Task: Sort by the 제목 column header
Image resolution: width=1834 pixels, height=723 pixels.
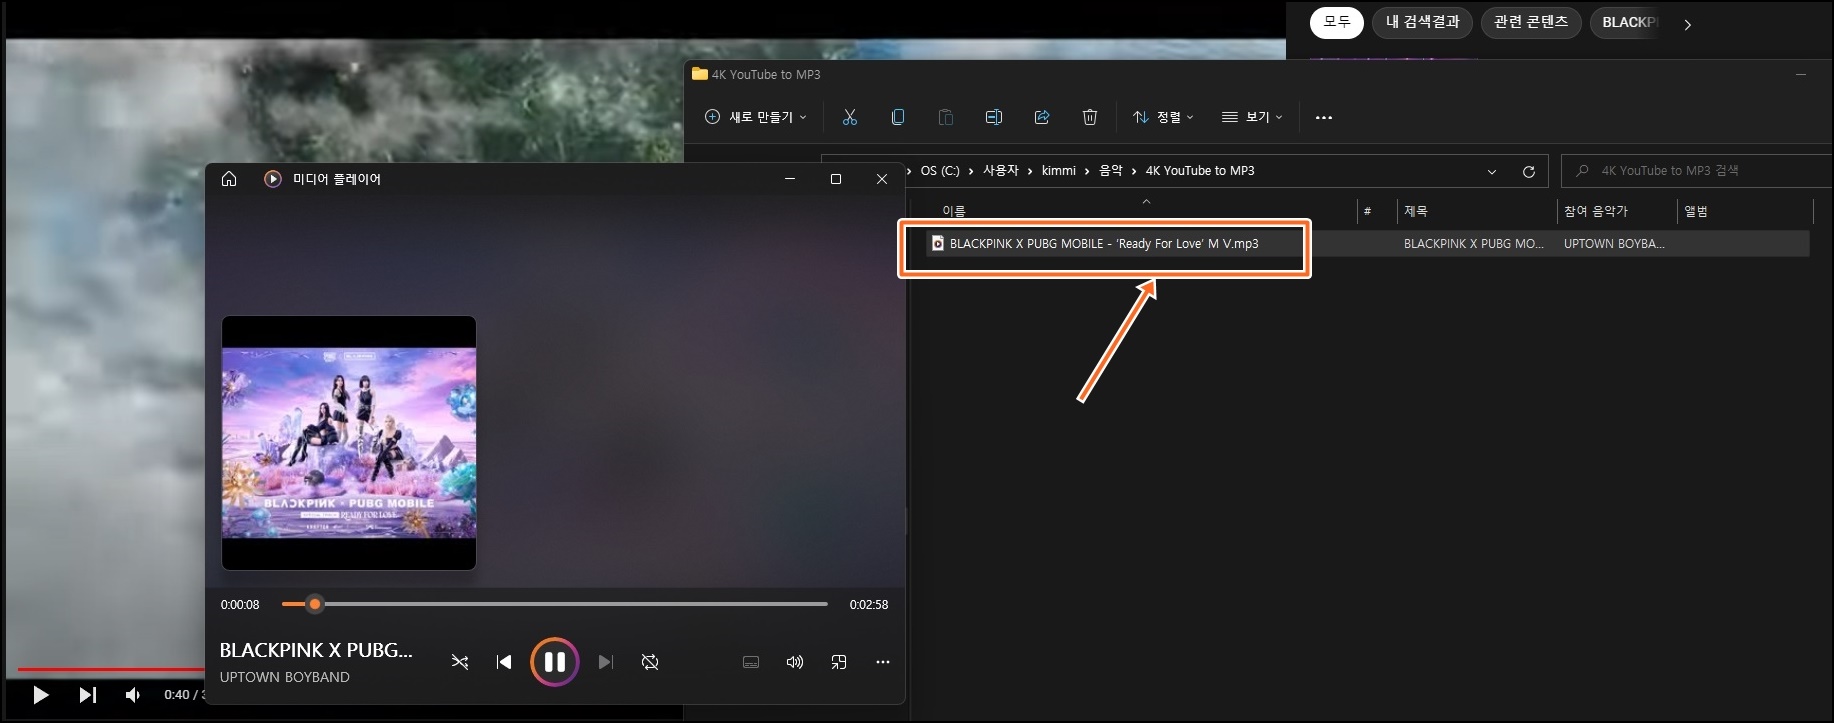Action: (1416, 211)
